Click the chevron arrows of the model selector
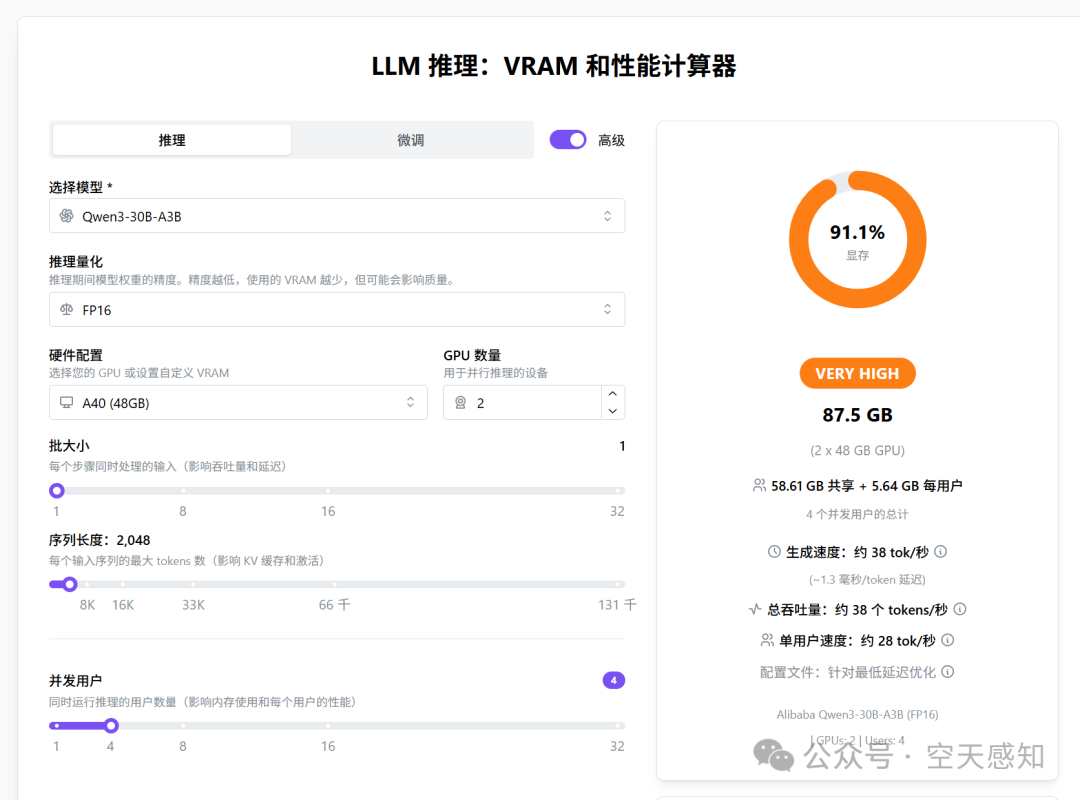1080x800 pixels. (x=607, y=216)
